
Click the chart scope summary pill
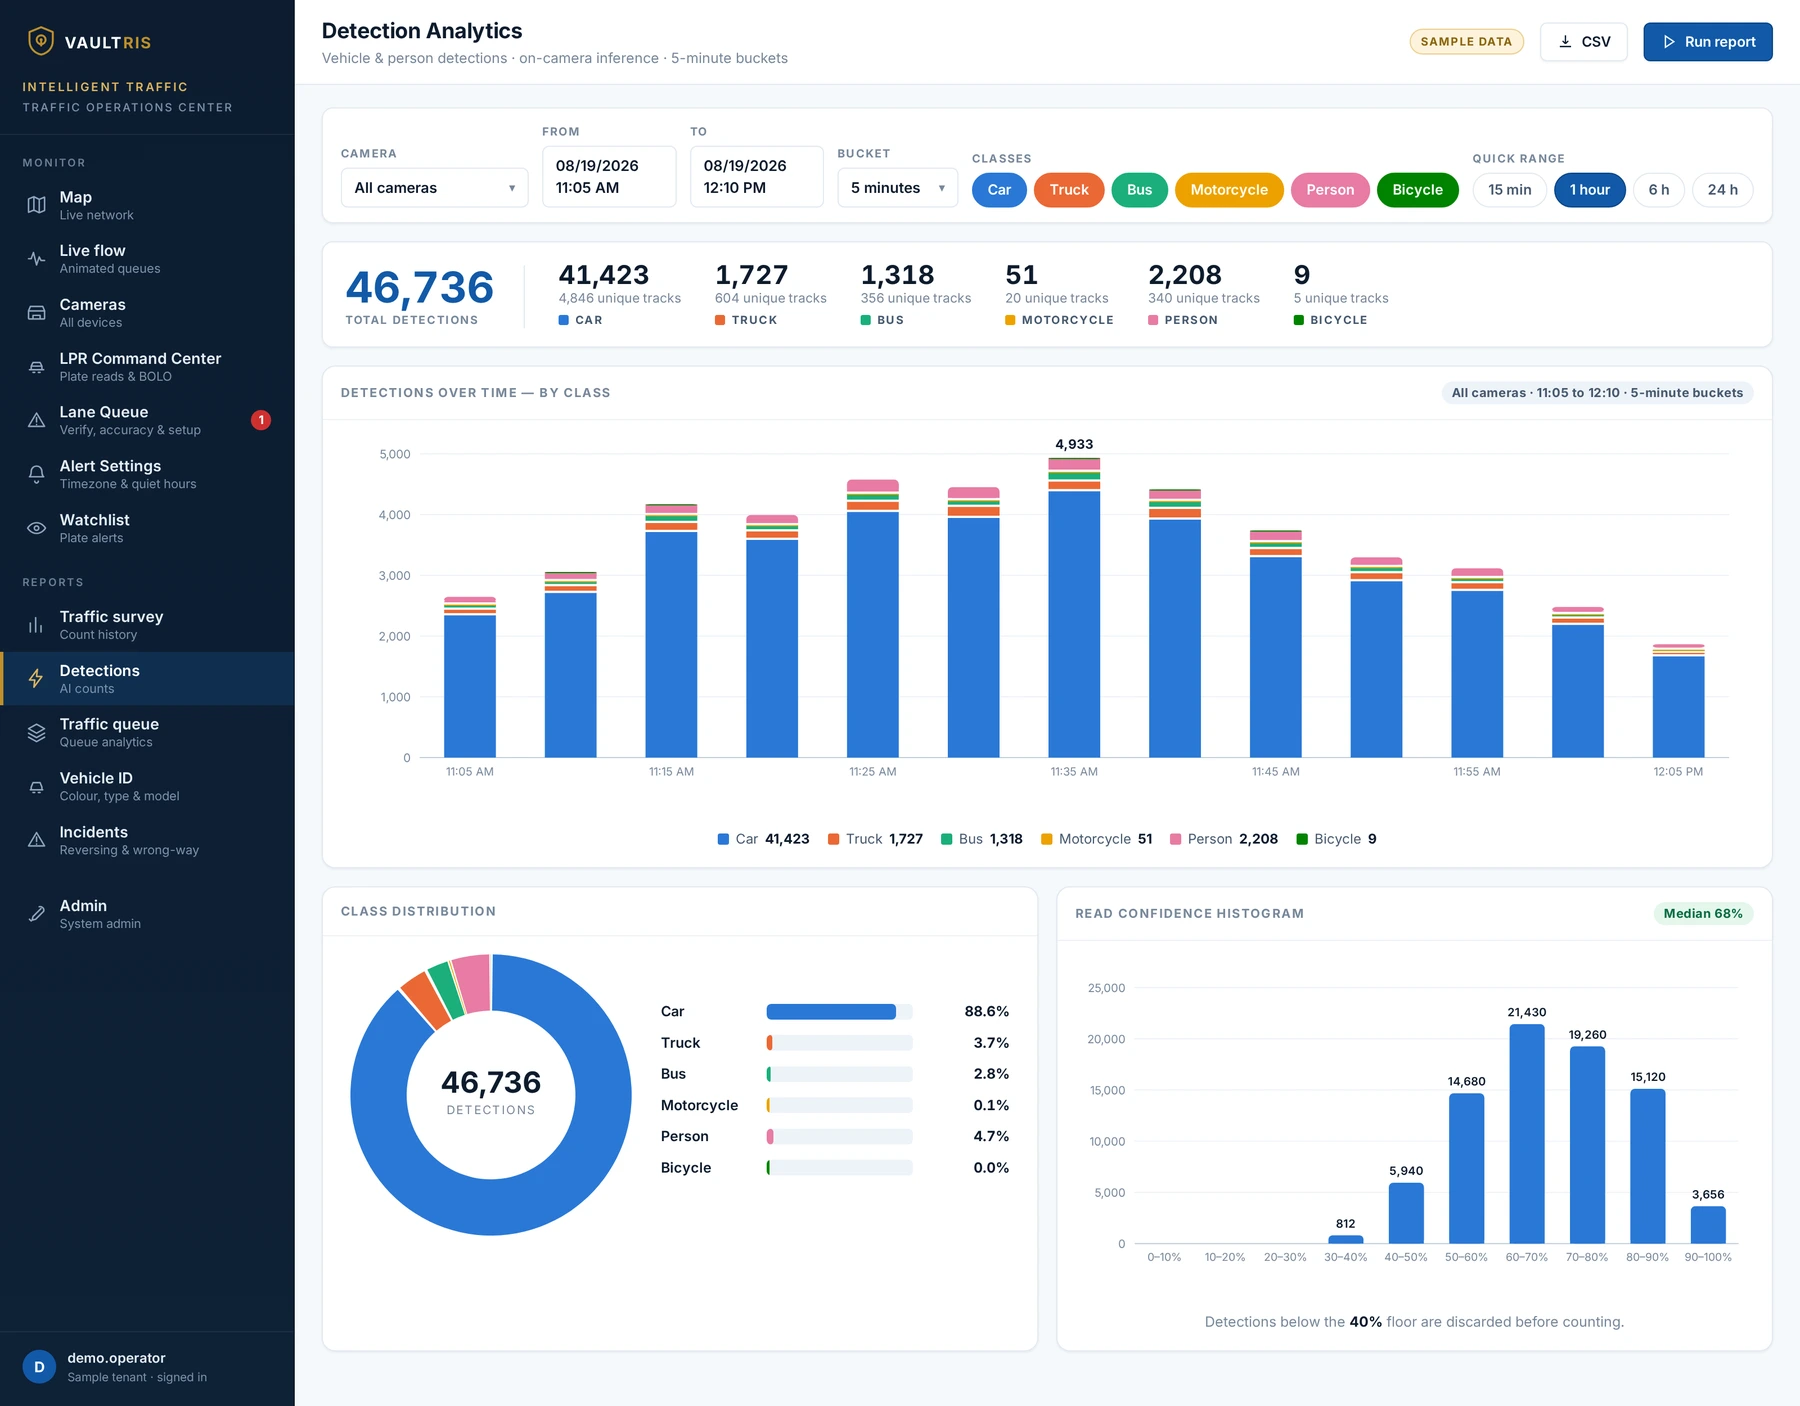[1597, 393]
